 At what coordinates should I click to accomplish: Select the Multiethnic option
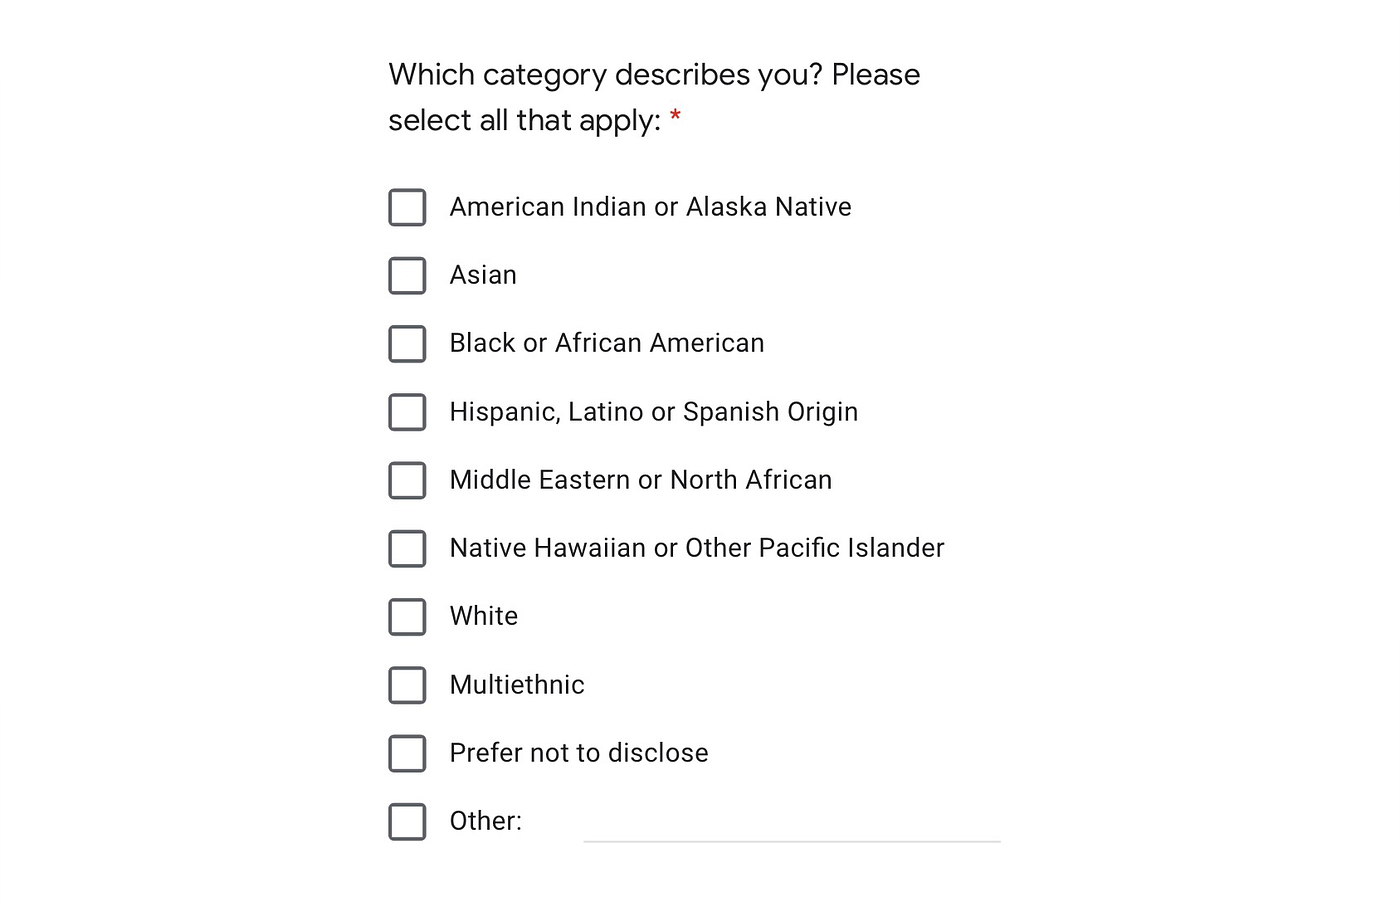407,685
